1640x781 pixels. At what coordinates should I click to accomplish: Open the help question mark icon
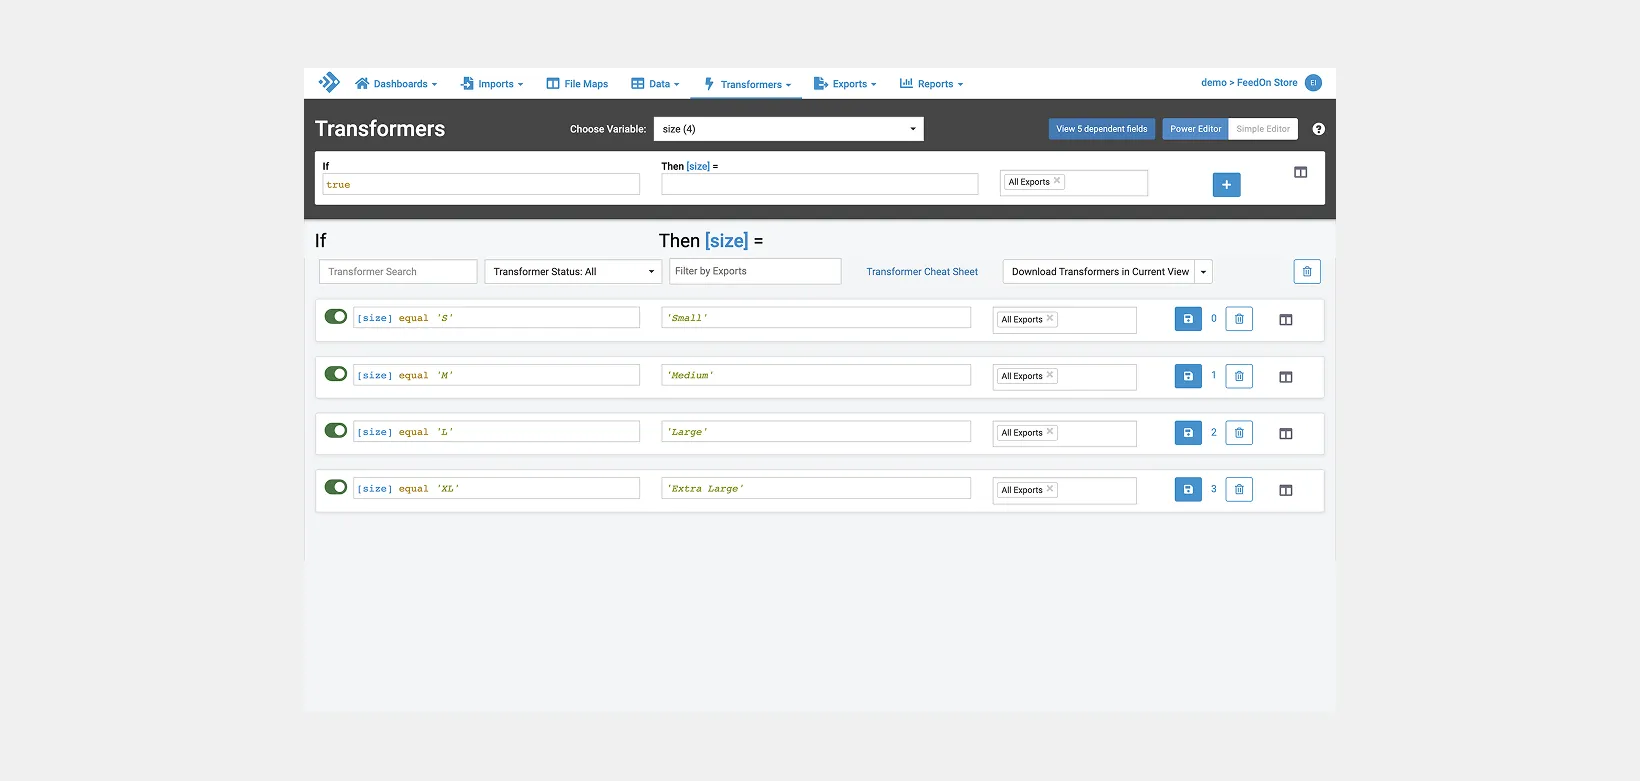1318,129
